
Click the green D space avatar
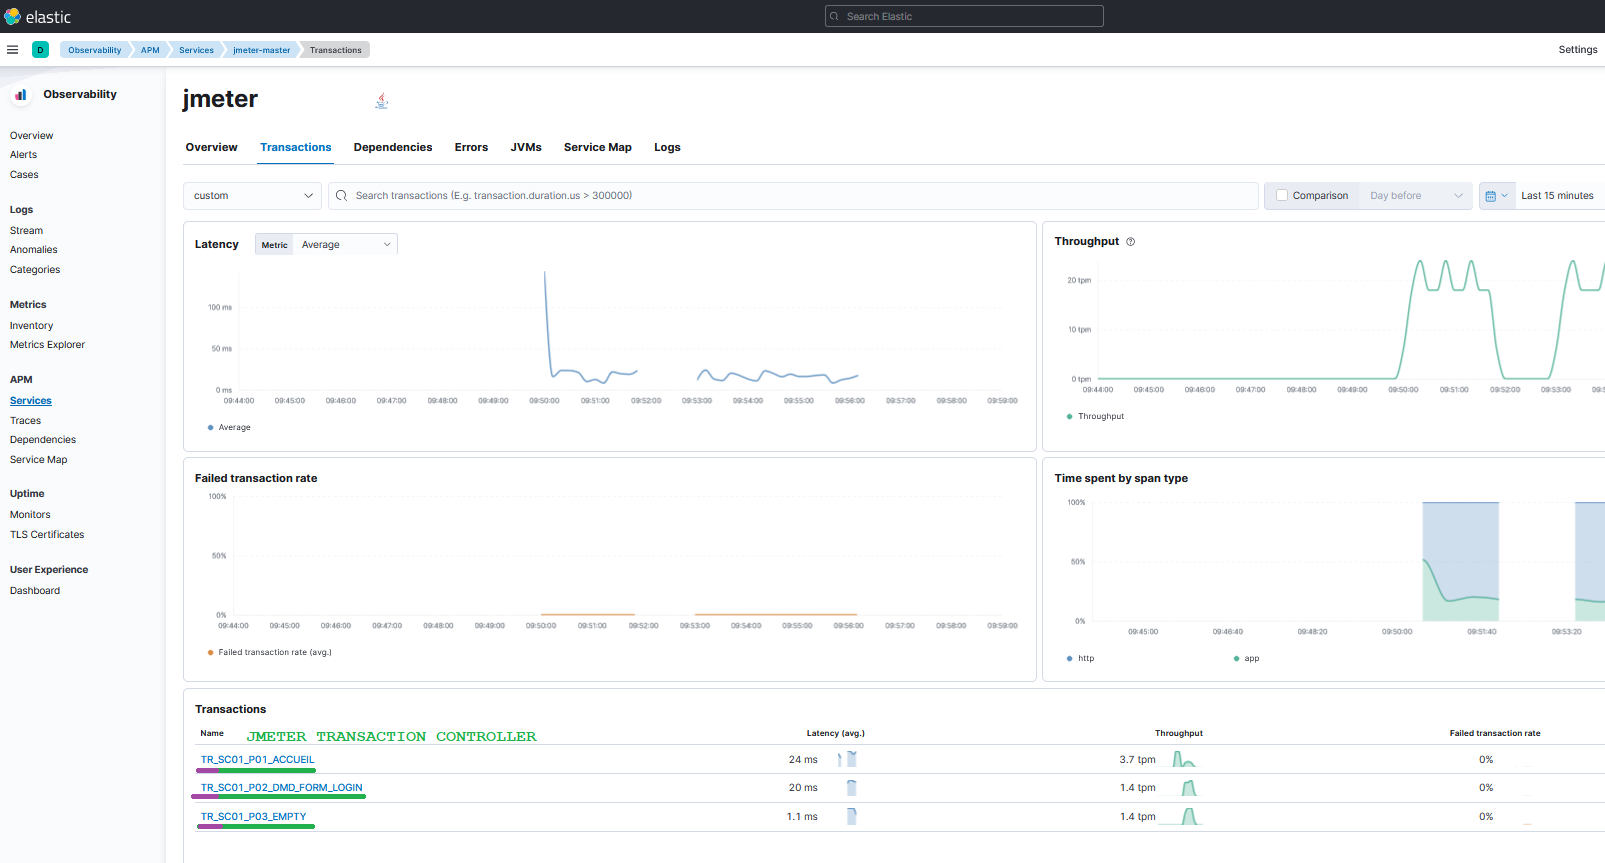click(40, 50)
